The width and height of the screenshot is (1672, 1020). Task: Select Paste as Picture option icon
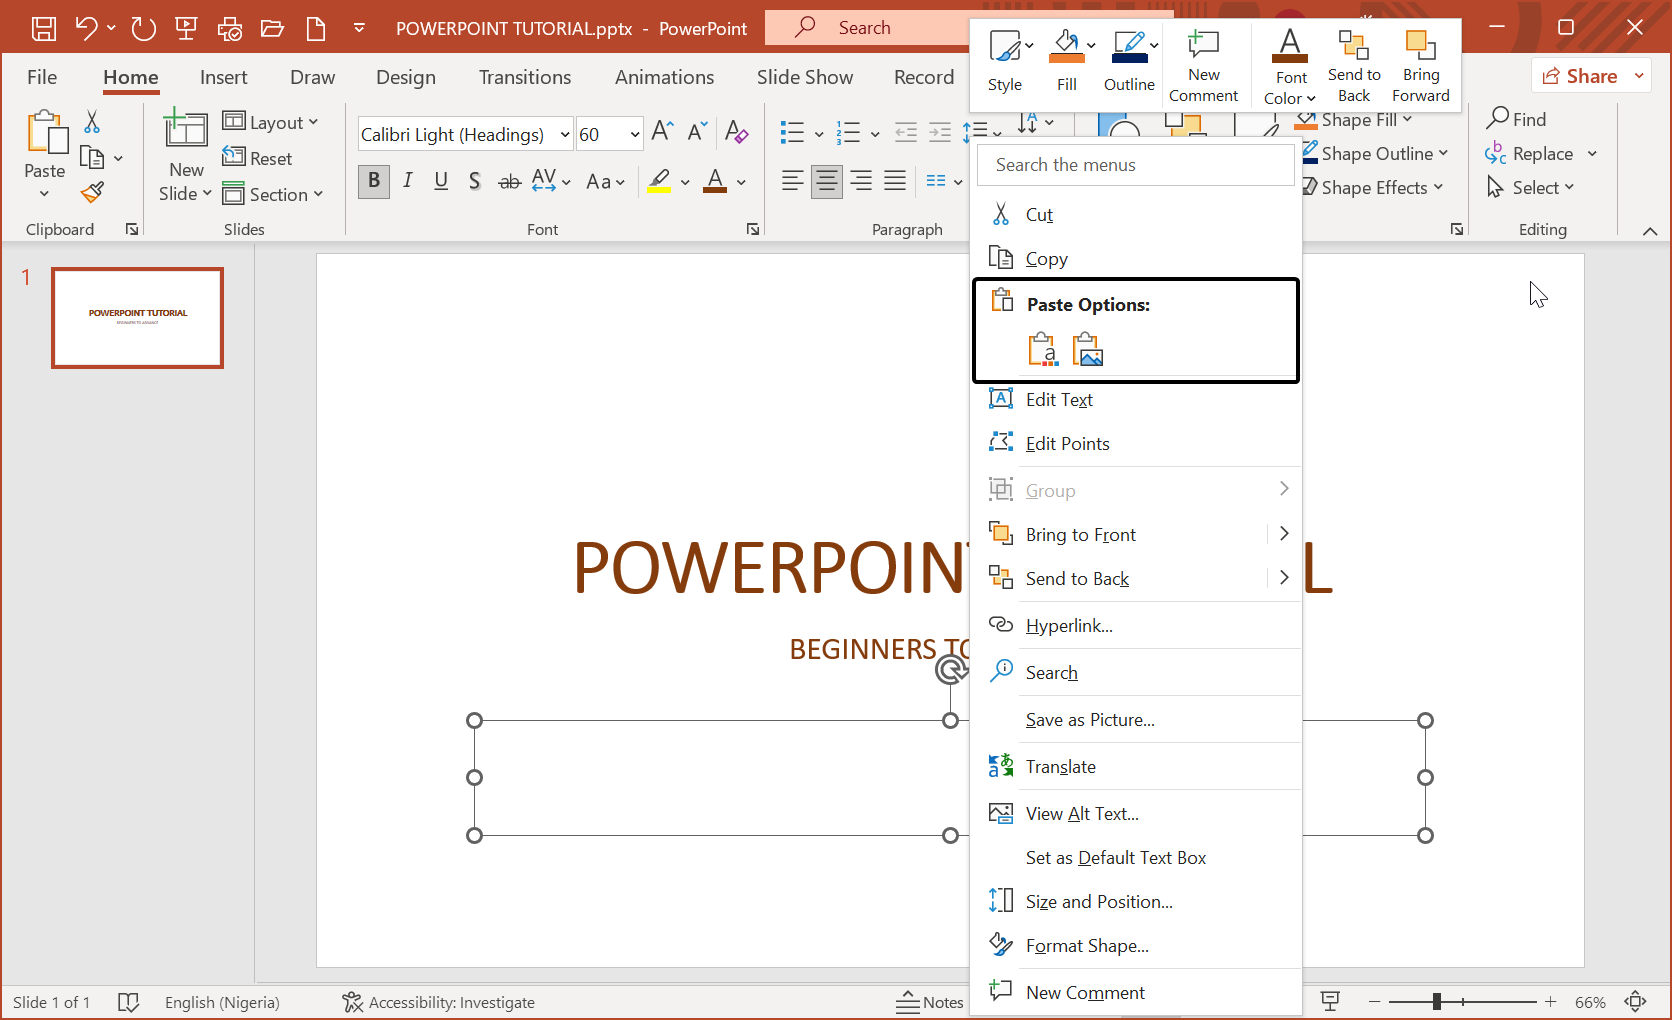tap(1087, 350)
